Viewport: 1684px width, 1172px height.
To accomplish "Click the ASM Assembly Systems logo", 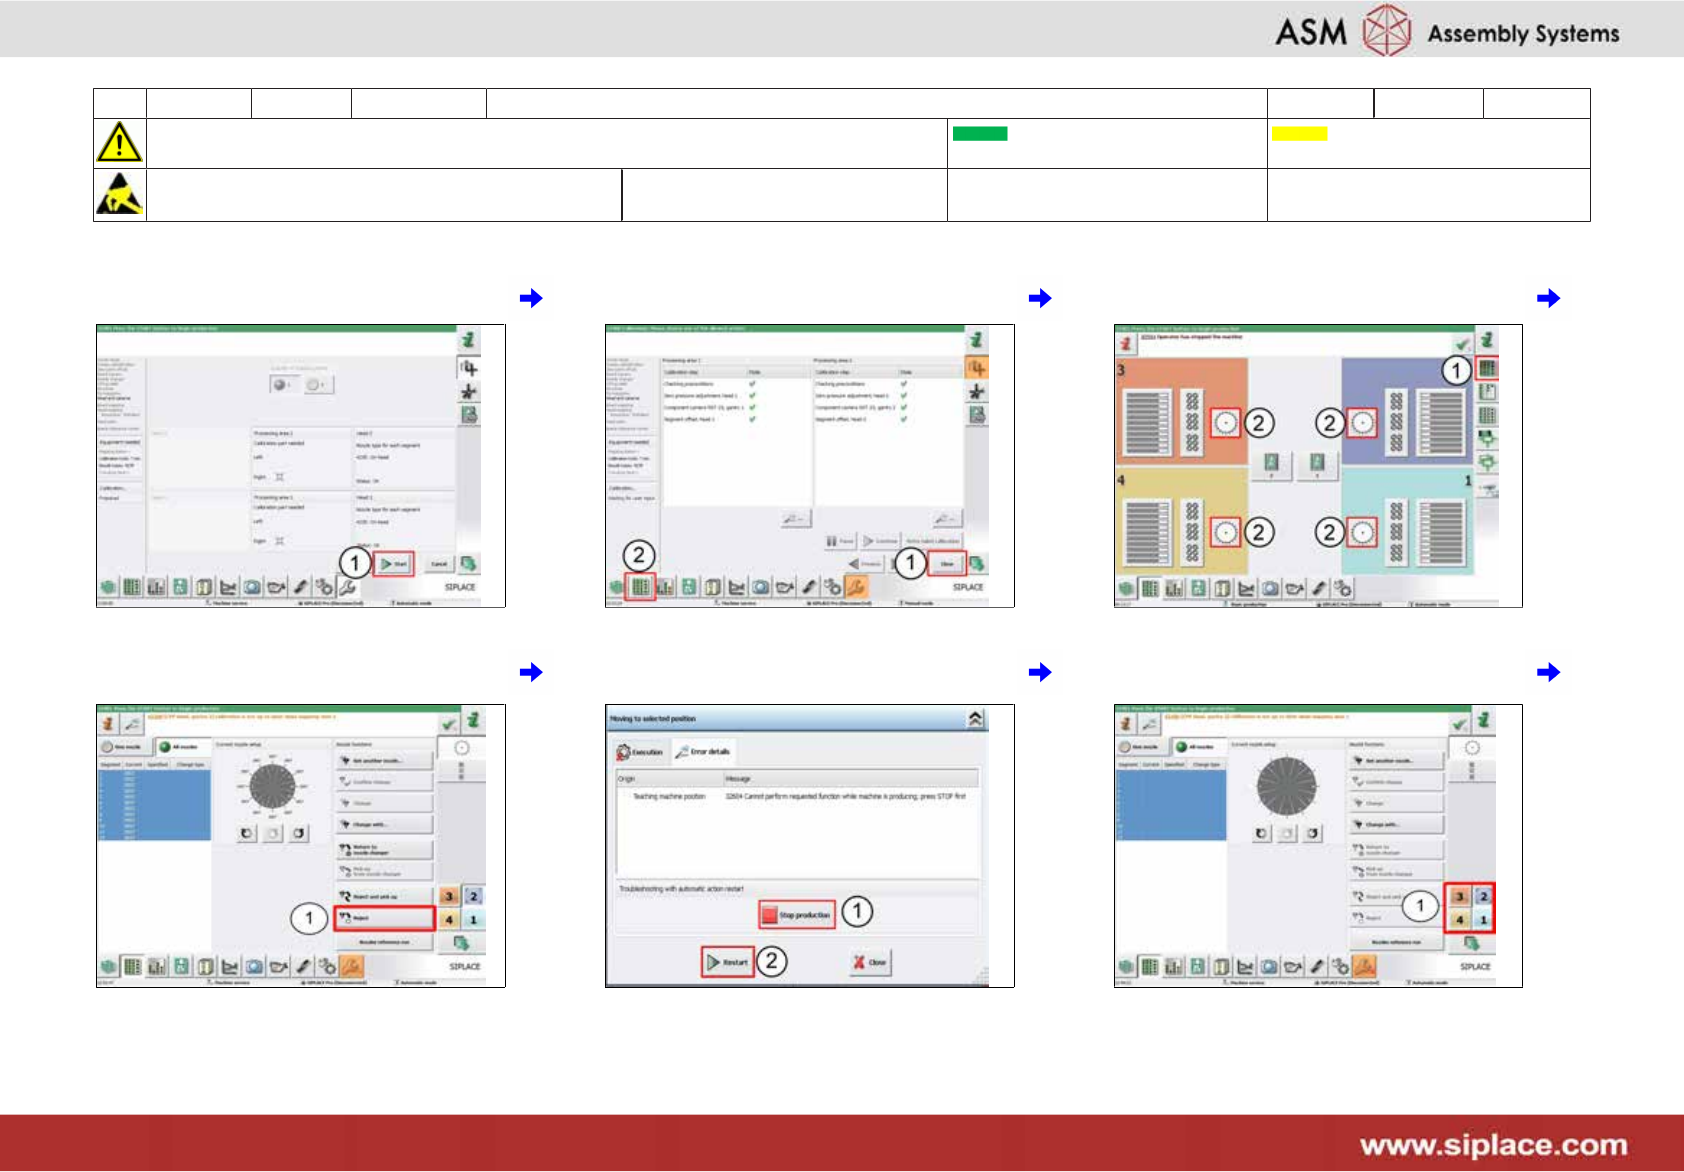I will click(x=1447, y=32).
